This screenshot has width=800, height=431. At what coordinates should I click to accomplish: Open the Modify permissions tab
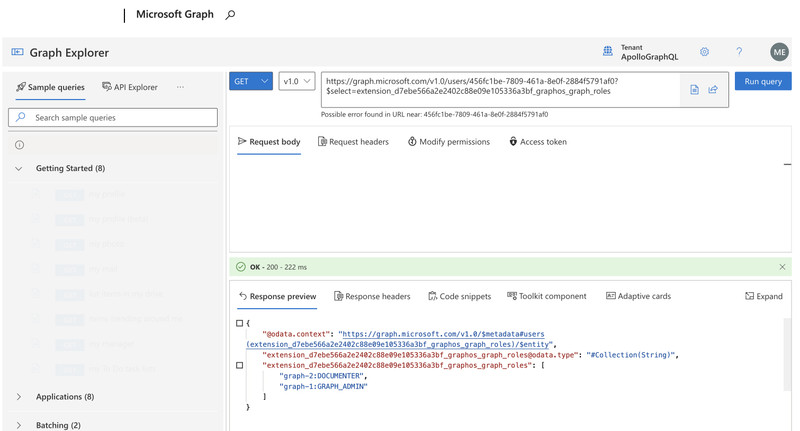(448, 142)
